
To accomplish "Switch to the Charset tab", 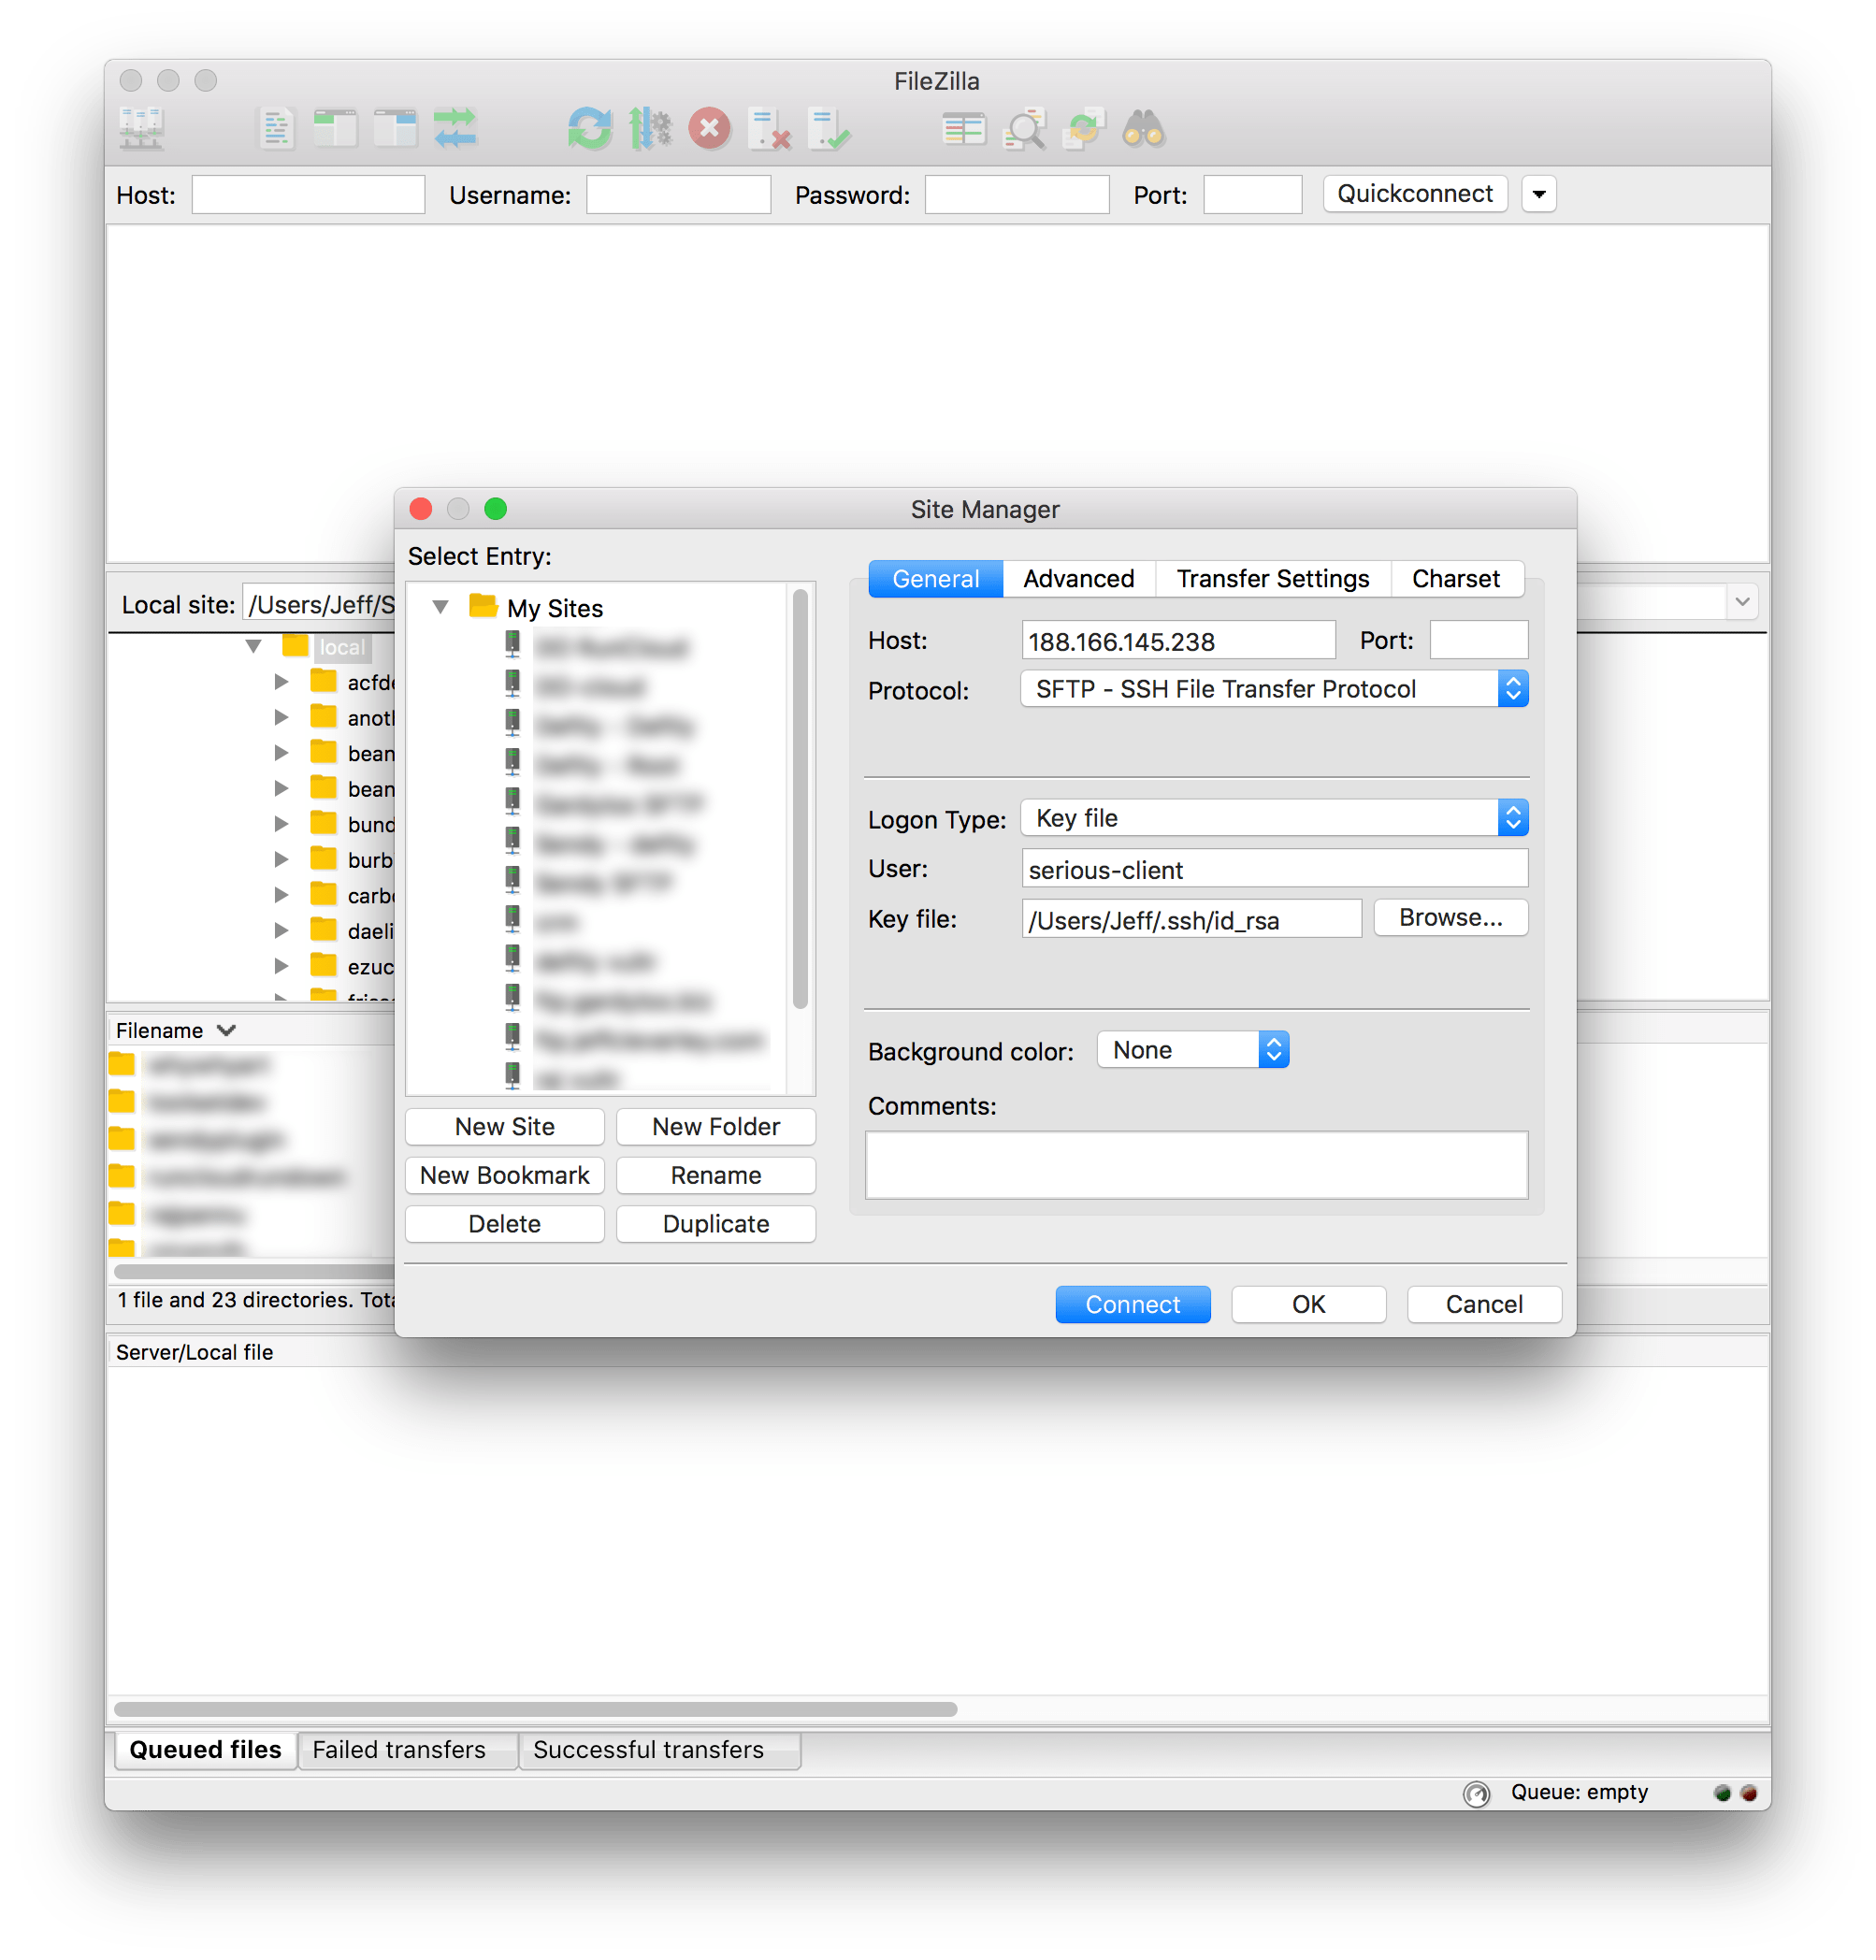I will (1456, 579).
